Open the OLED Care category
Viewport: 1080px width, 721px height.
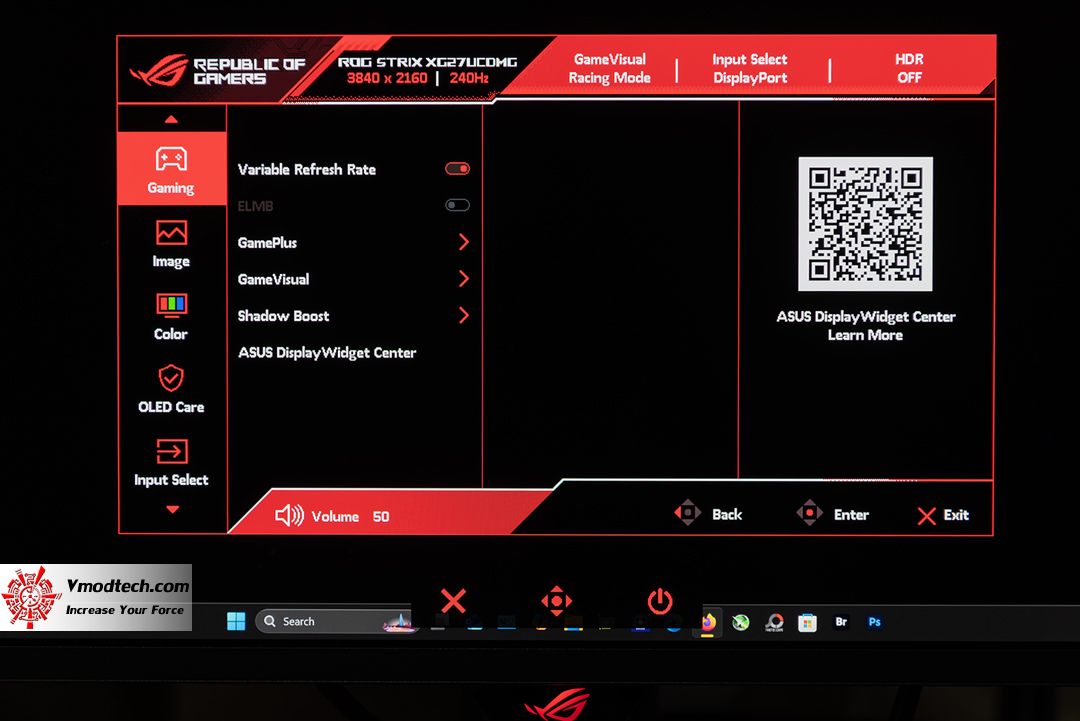[171, 389]
